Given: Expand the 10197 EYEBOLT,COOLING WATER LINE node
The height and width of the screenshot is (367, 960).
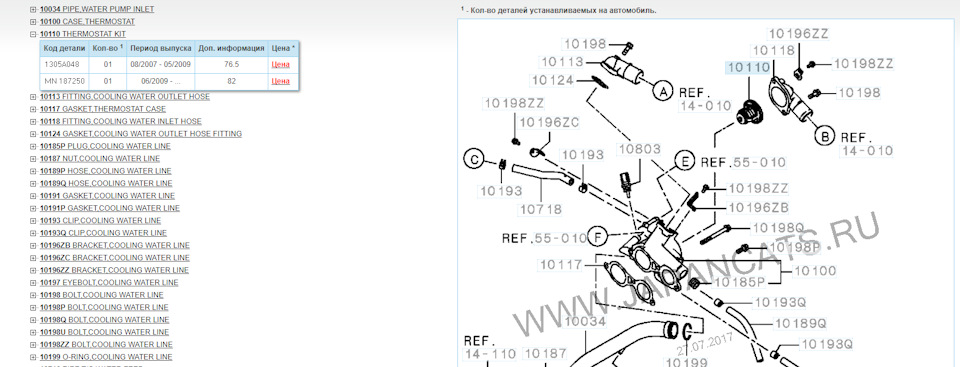Looking at the screenshot, I should tap(33, 282).
